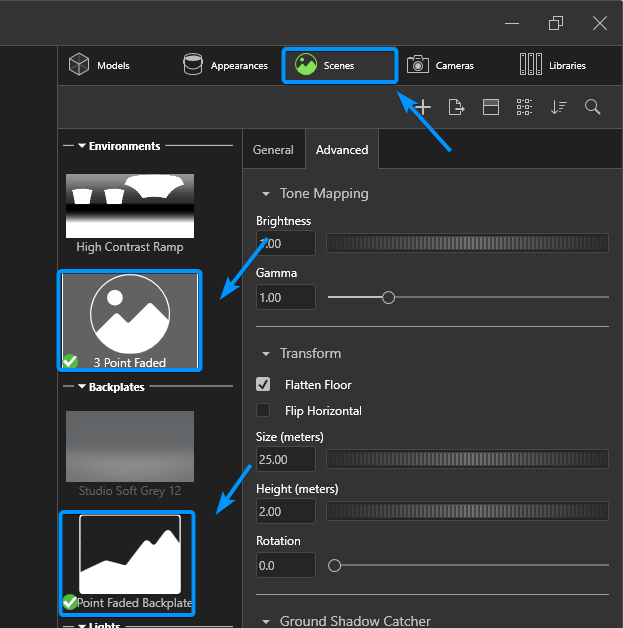Select the 3 Point Faded environment thumbnail
The height and width of the screenshot is (628, 623).
(x=130, y=320)
